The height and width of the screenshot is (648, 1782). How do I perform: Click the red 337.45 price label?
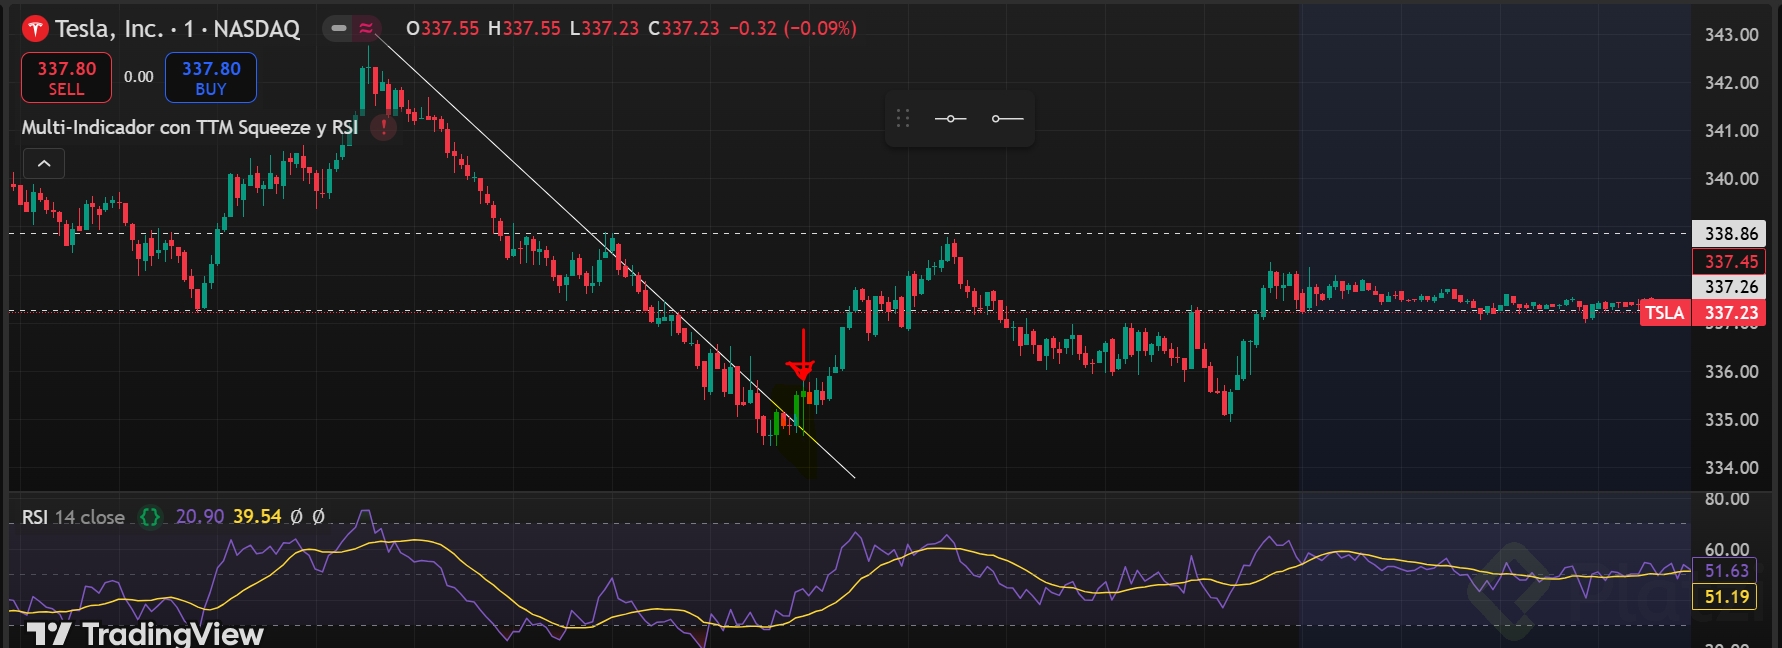(x=1730, y=262)
